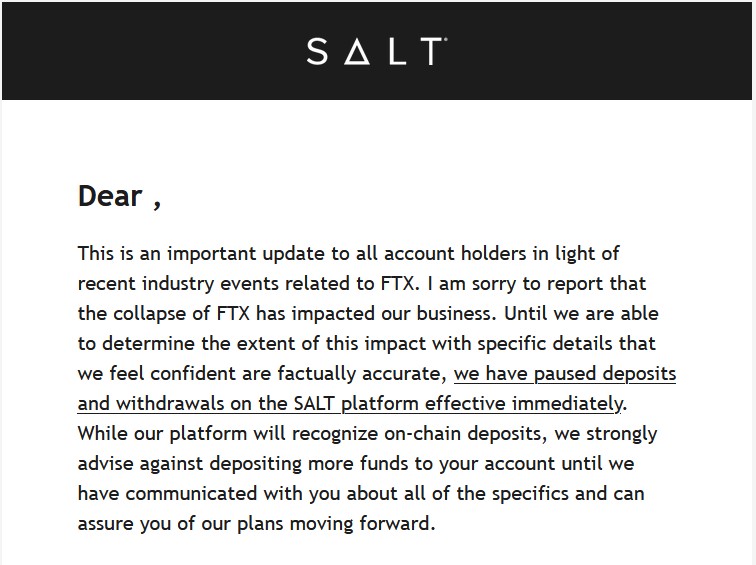
Task: Click the letter S of the SALT logo
Action: [317, 51]
